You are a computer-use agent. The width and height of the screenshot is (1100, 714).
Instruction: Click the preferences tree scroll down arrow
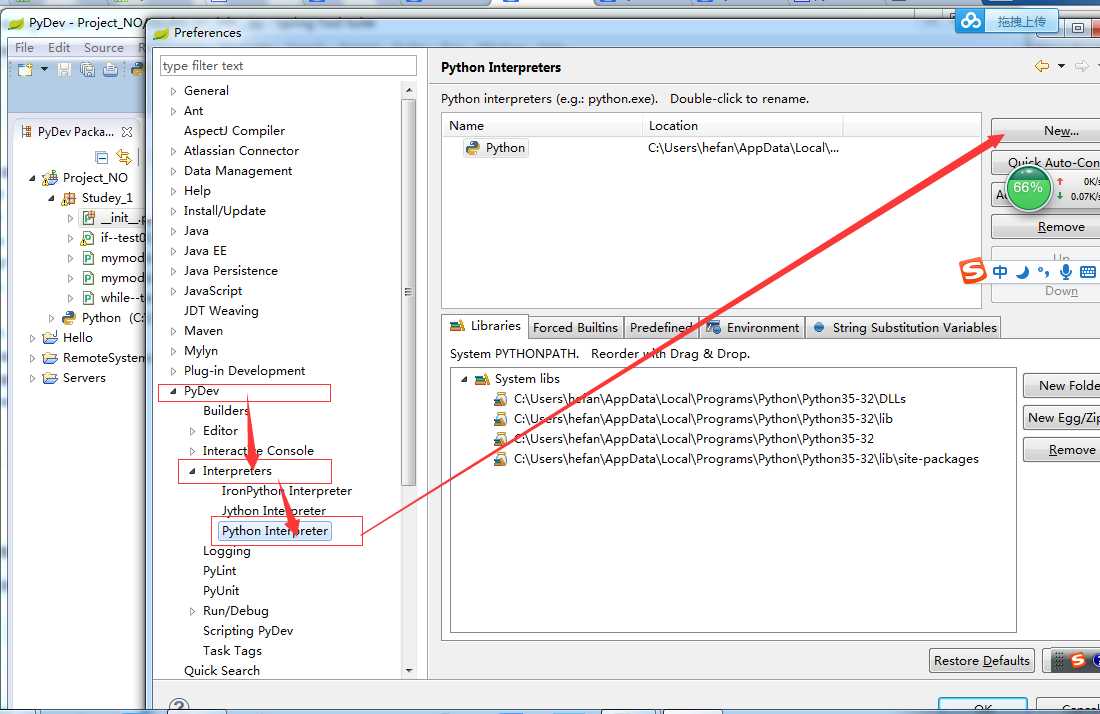(408, 671)
